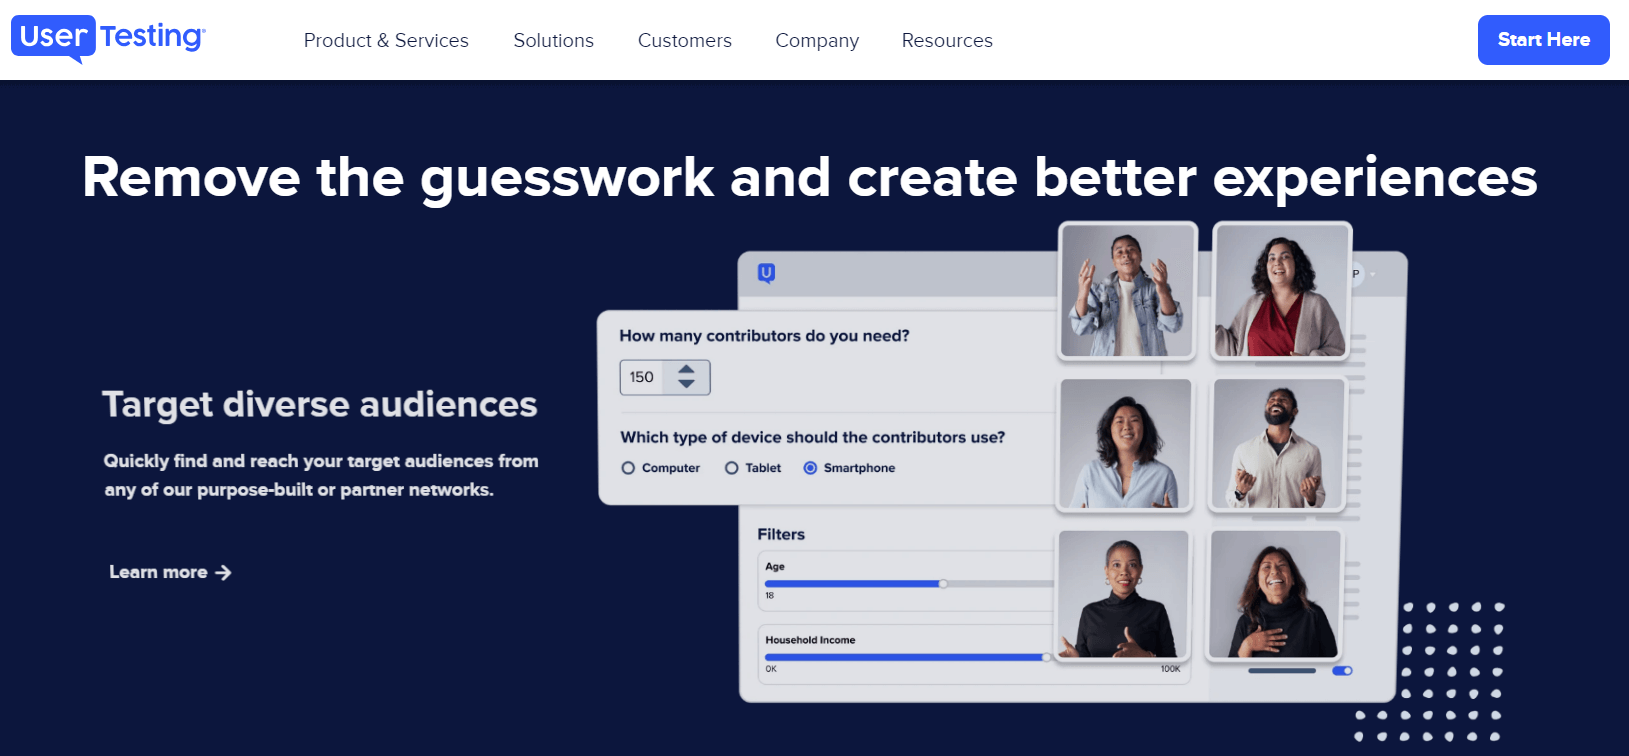
Task: Follow the Learn more link
Action: 158,572
